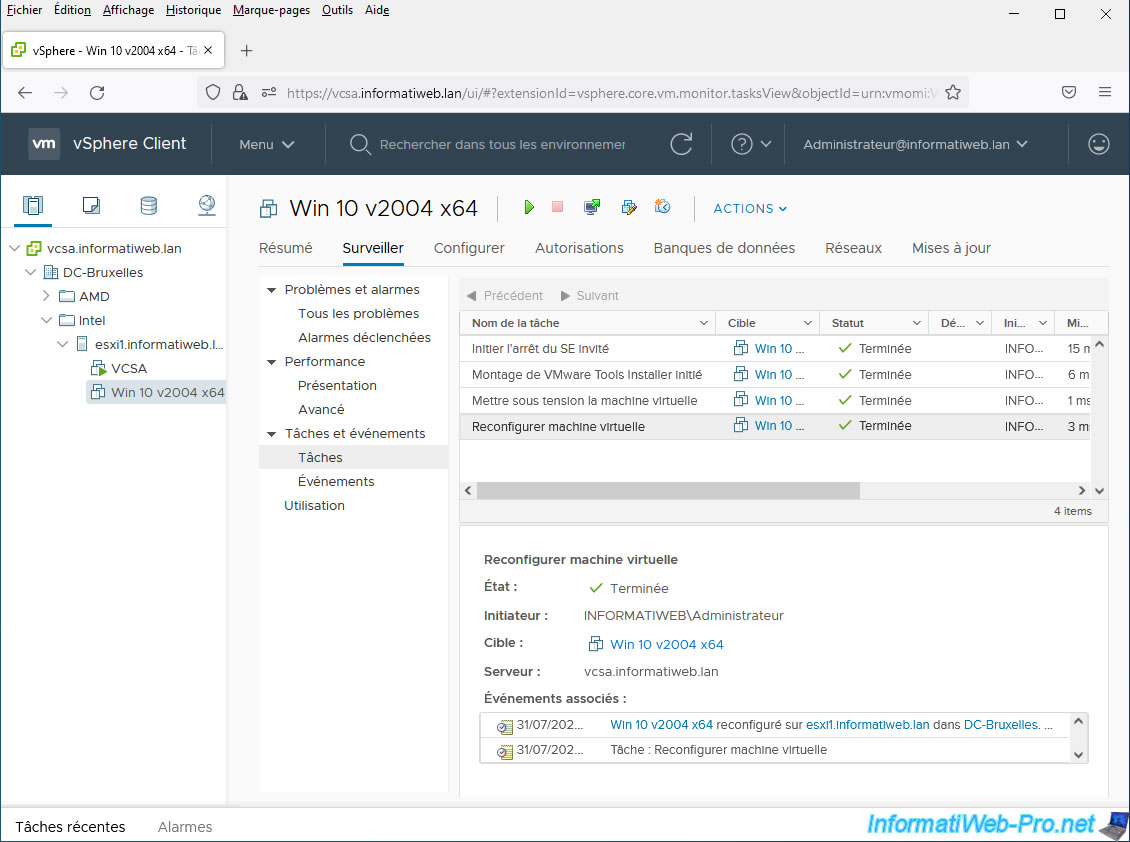Select the Hosts and Clusters inventory icon
Viewport: 1130px width, 842px height.
coord(33,205)
